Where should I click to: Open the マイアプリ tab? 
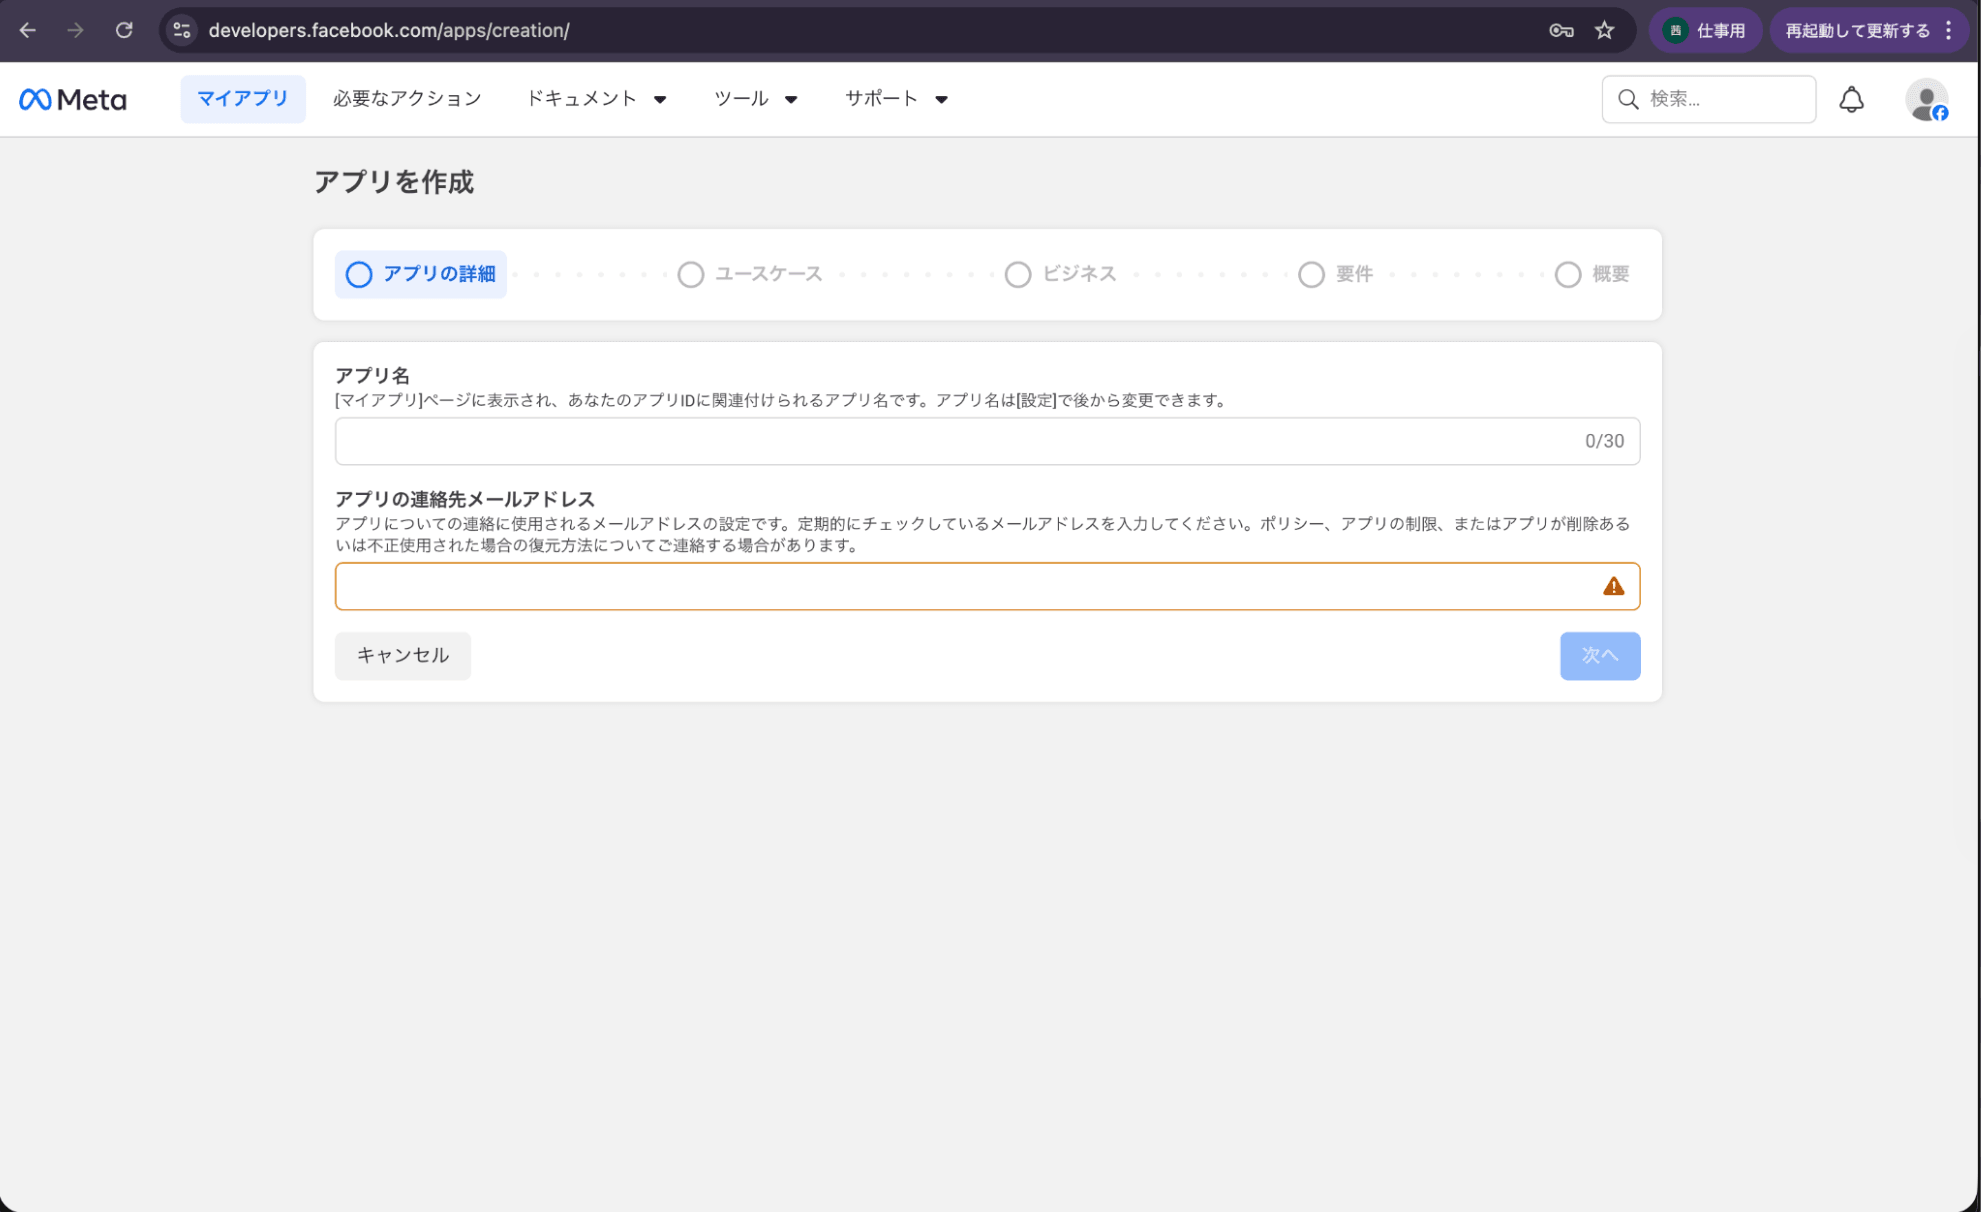(x=243, y=99)
